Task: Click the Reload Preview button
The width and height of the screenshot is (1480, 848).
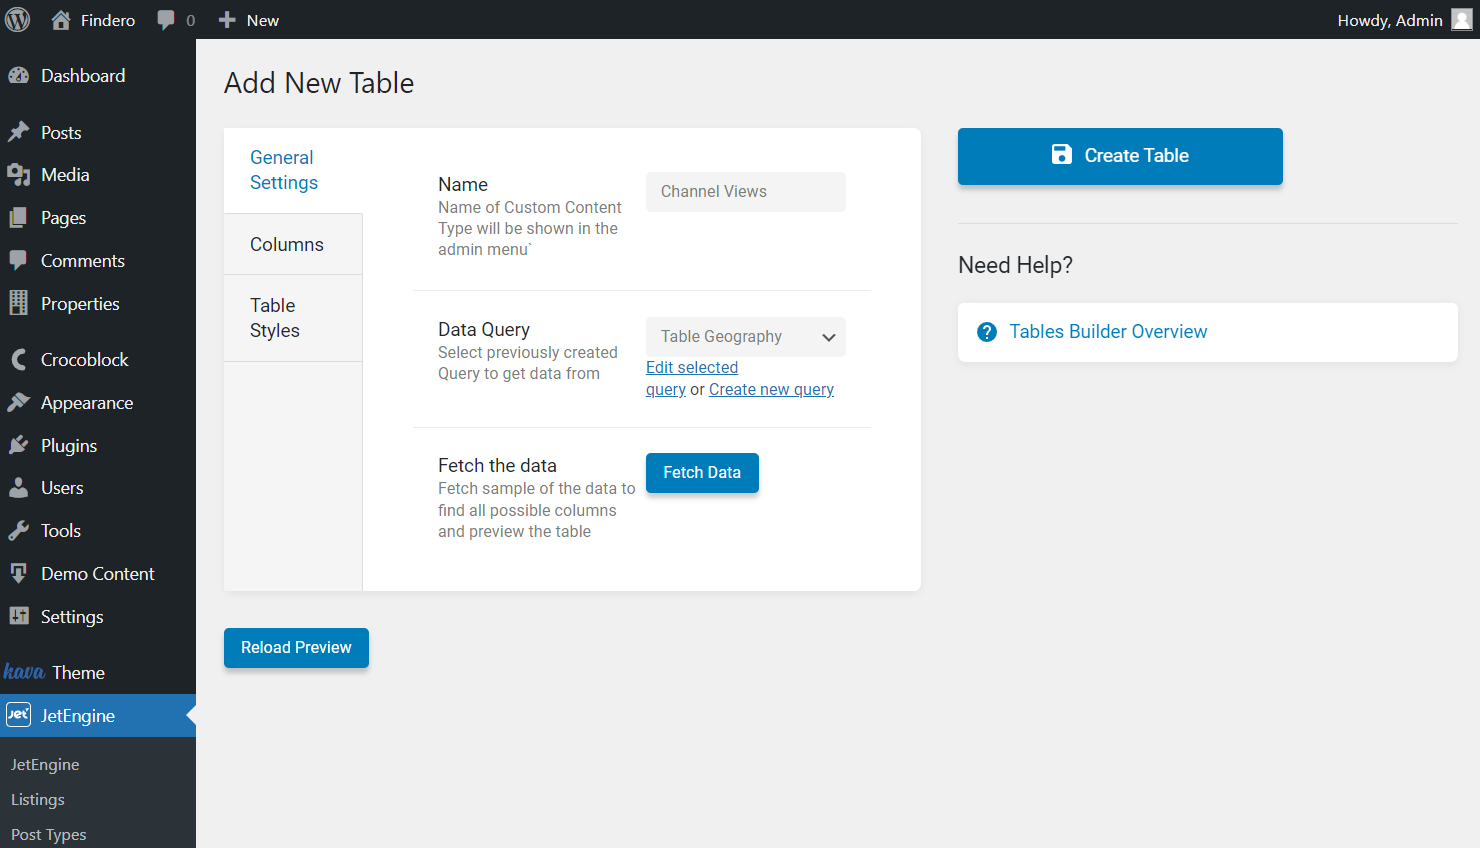Action: coord(296,648)
